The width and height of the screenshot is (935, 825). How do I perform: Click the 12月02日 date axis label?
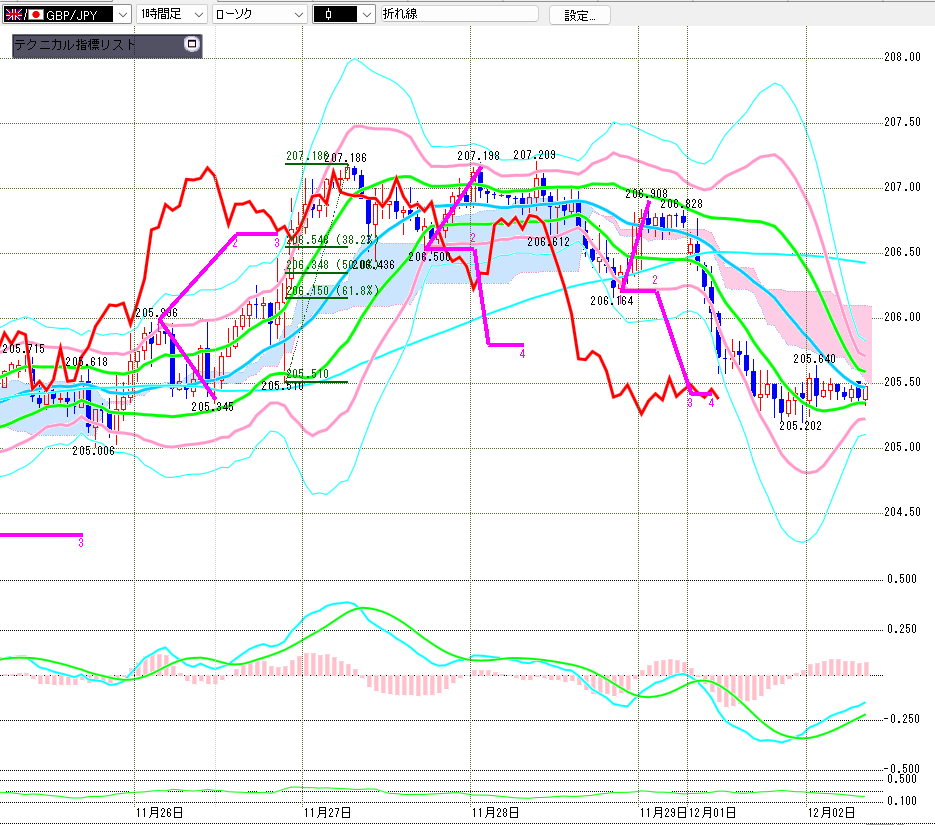[831, 811]
